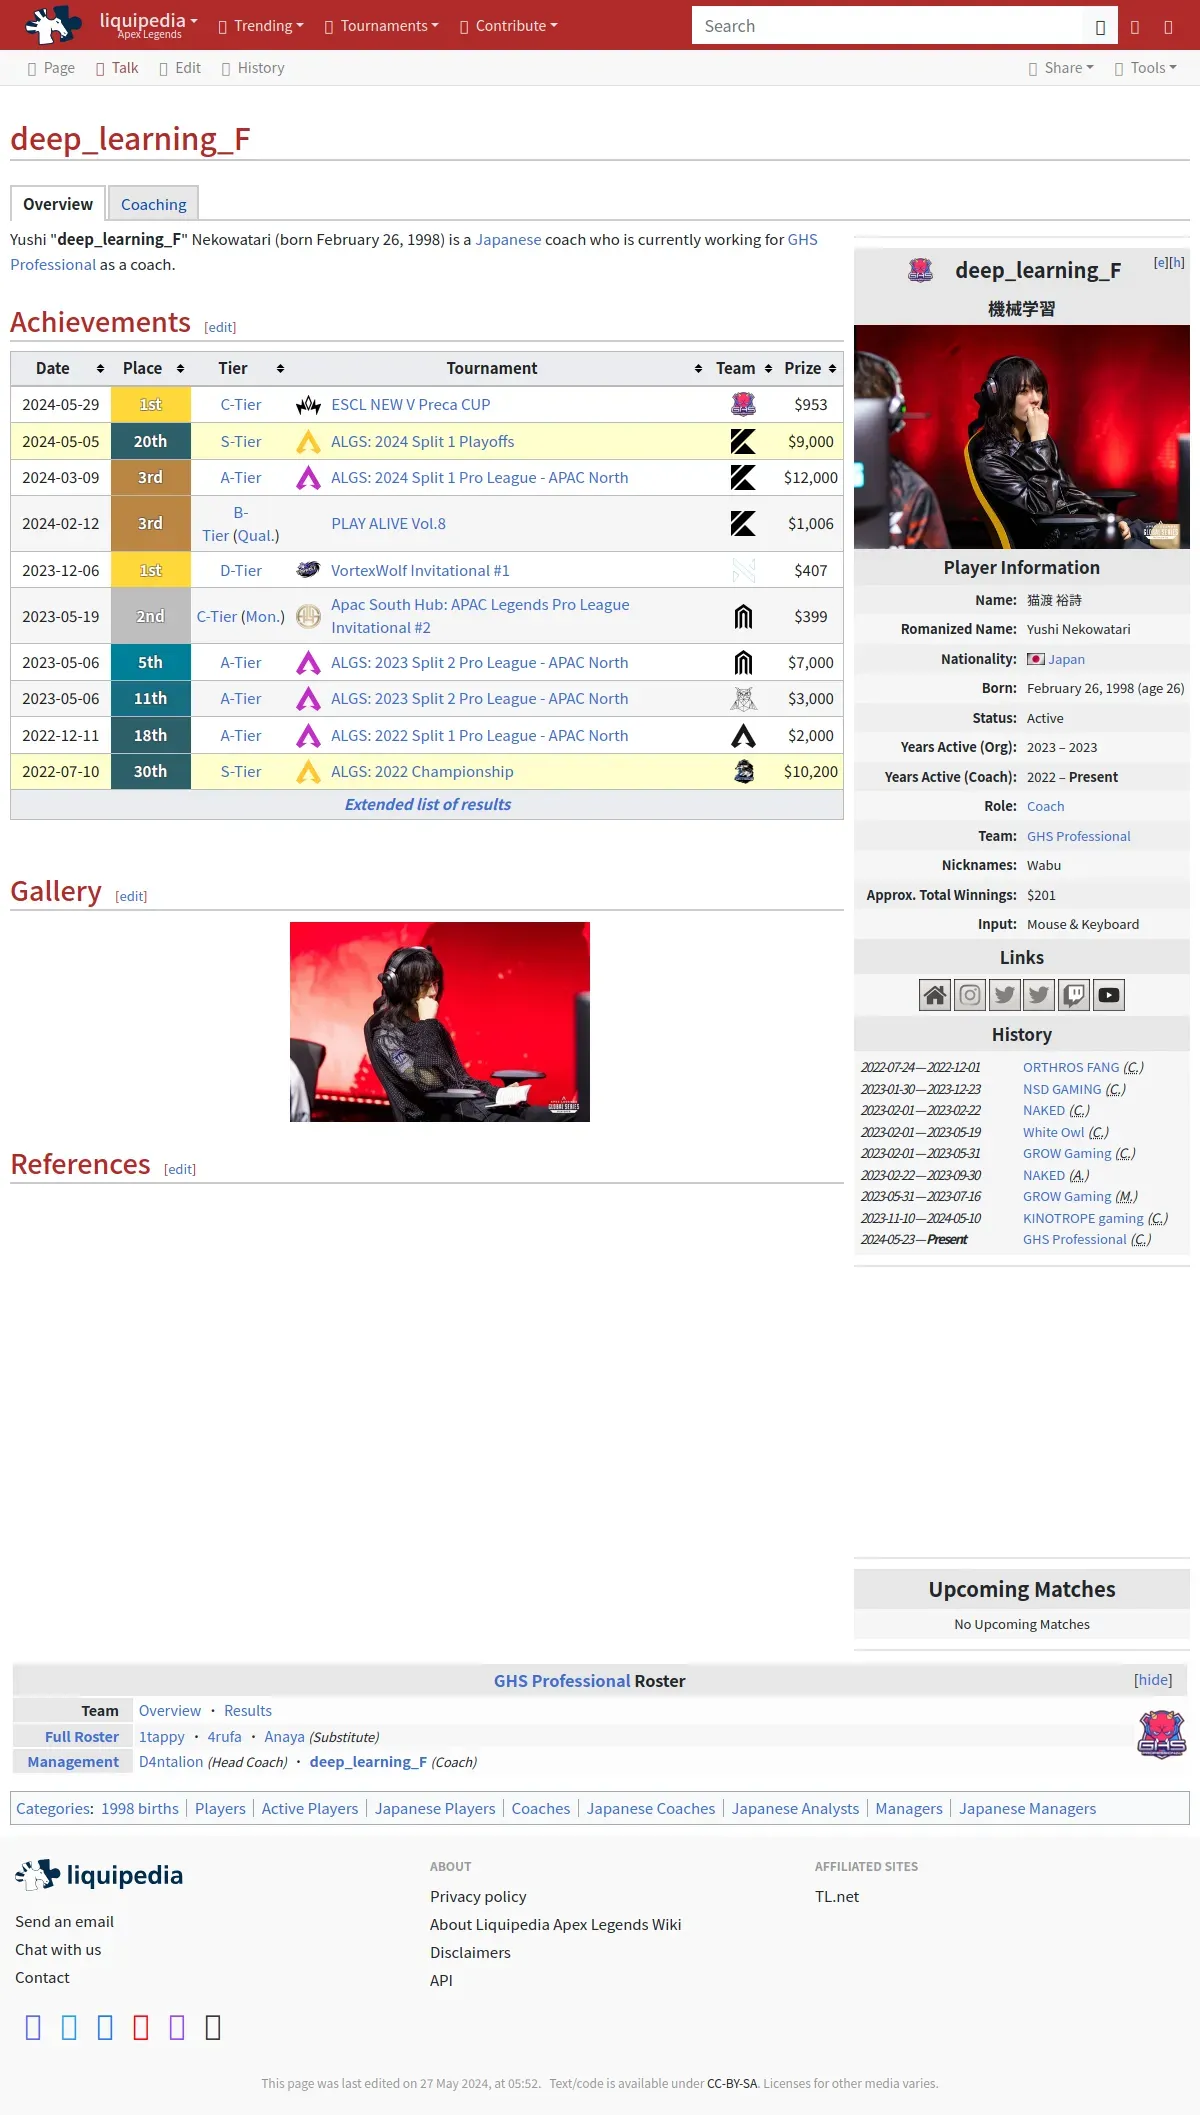Click the infobox [e] edit link
Image resolution: width=1200 pixels, height=2115 pixels.
(1161, 262)
